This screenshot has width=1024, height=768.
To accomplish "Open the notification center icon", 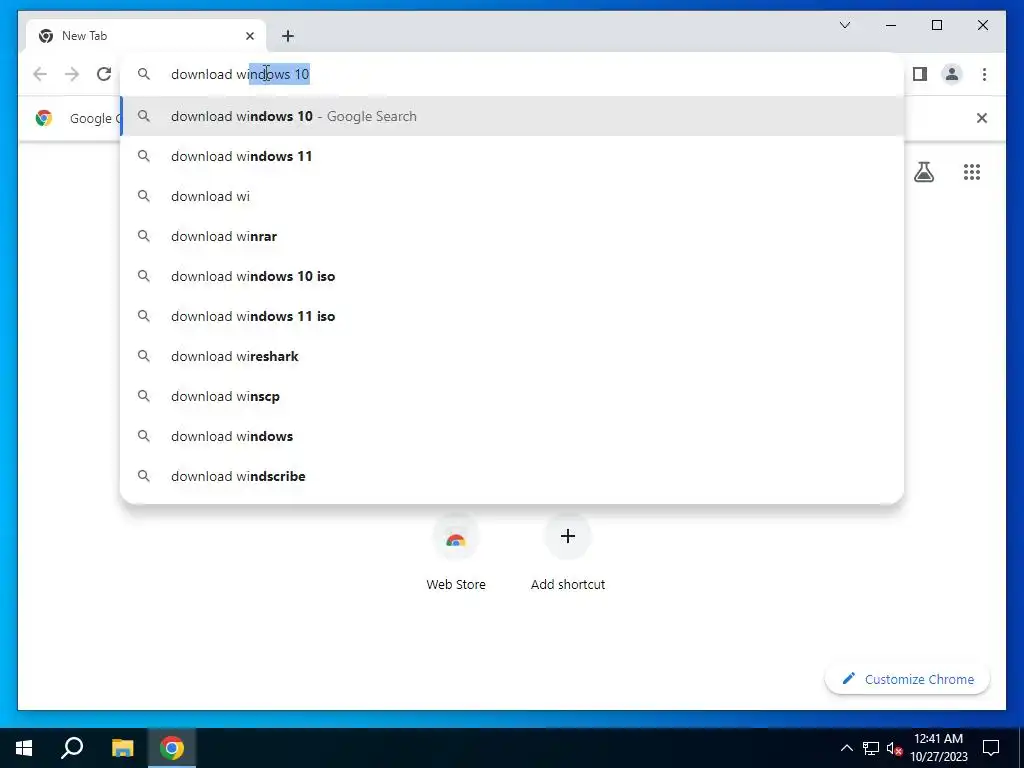I will click(991, 748).
